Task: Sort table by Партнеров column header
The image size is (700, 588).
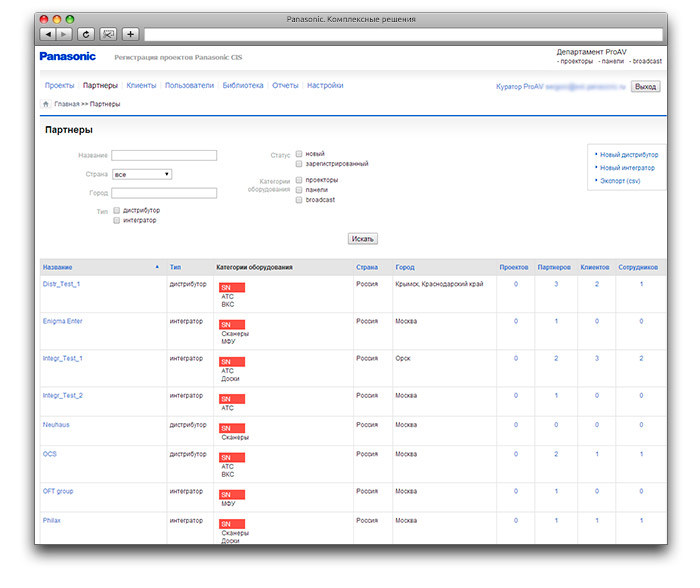Action: [x=554, y=267]
